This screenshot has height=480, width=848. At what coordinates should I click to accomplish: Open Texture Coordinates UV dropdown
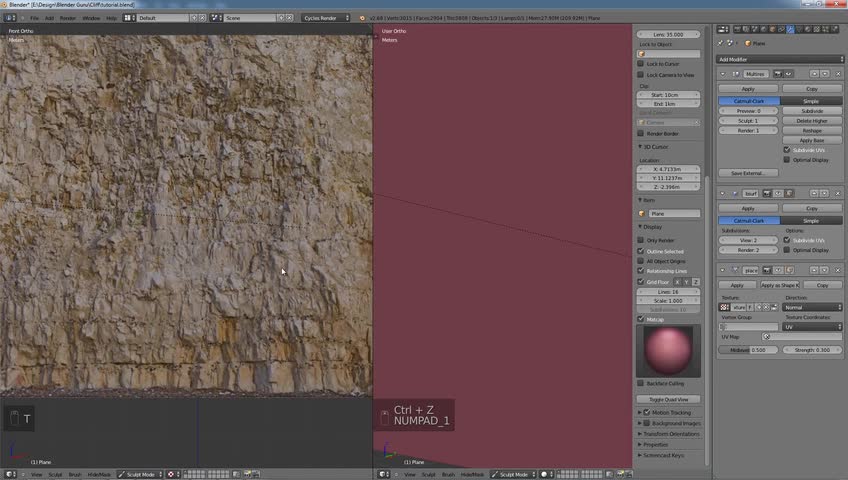(x=812, y=326)
